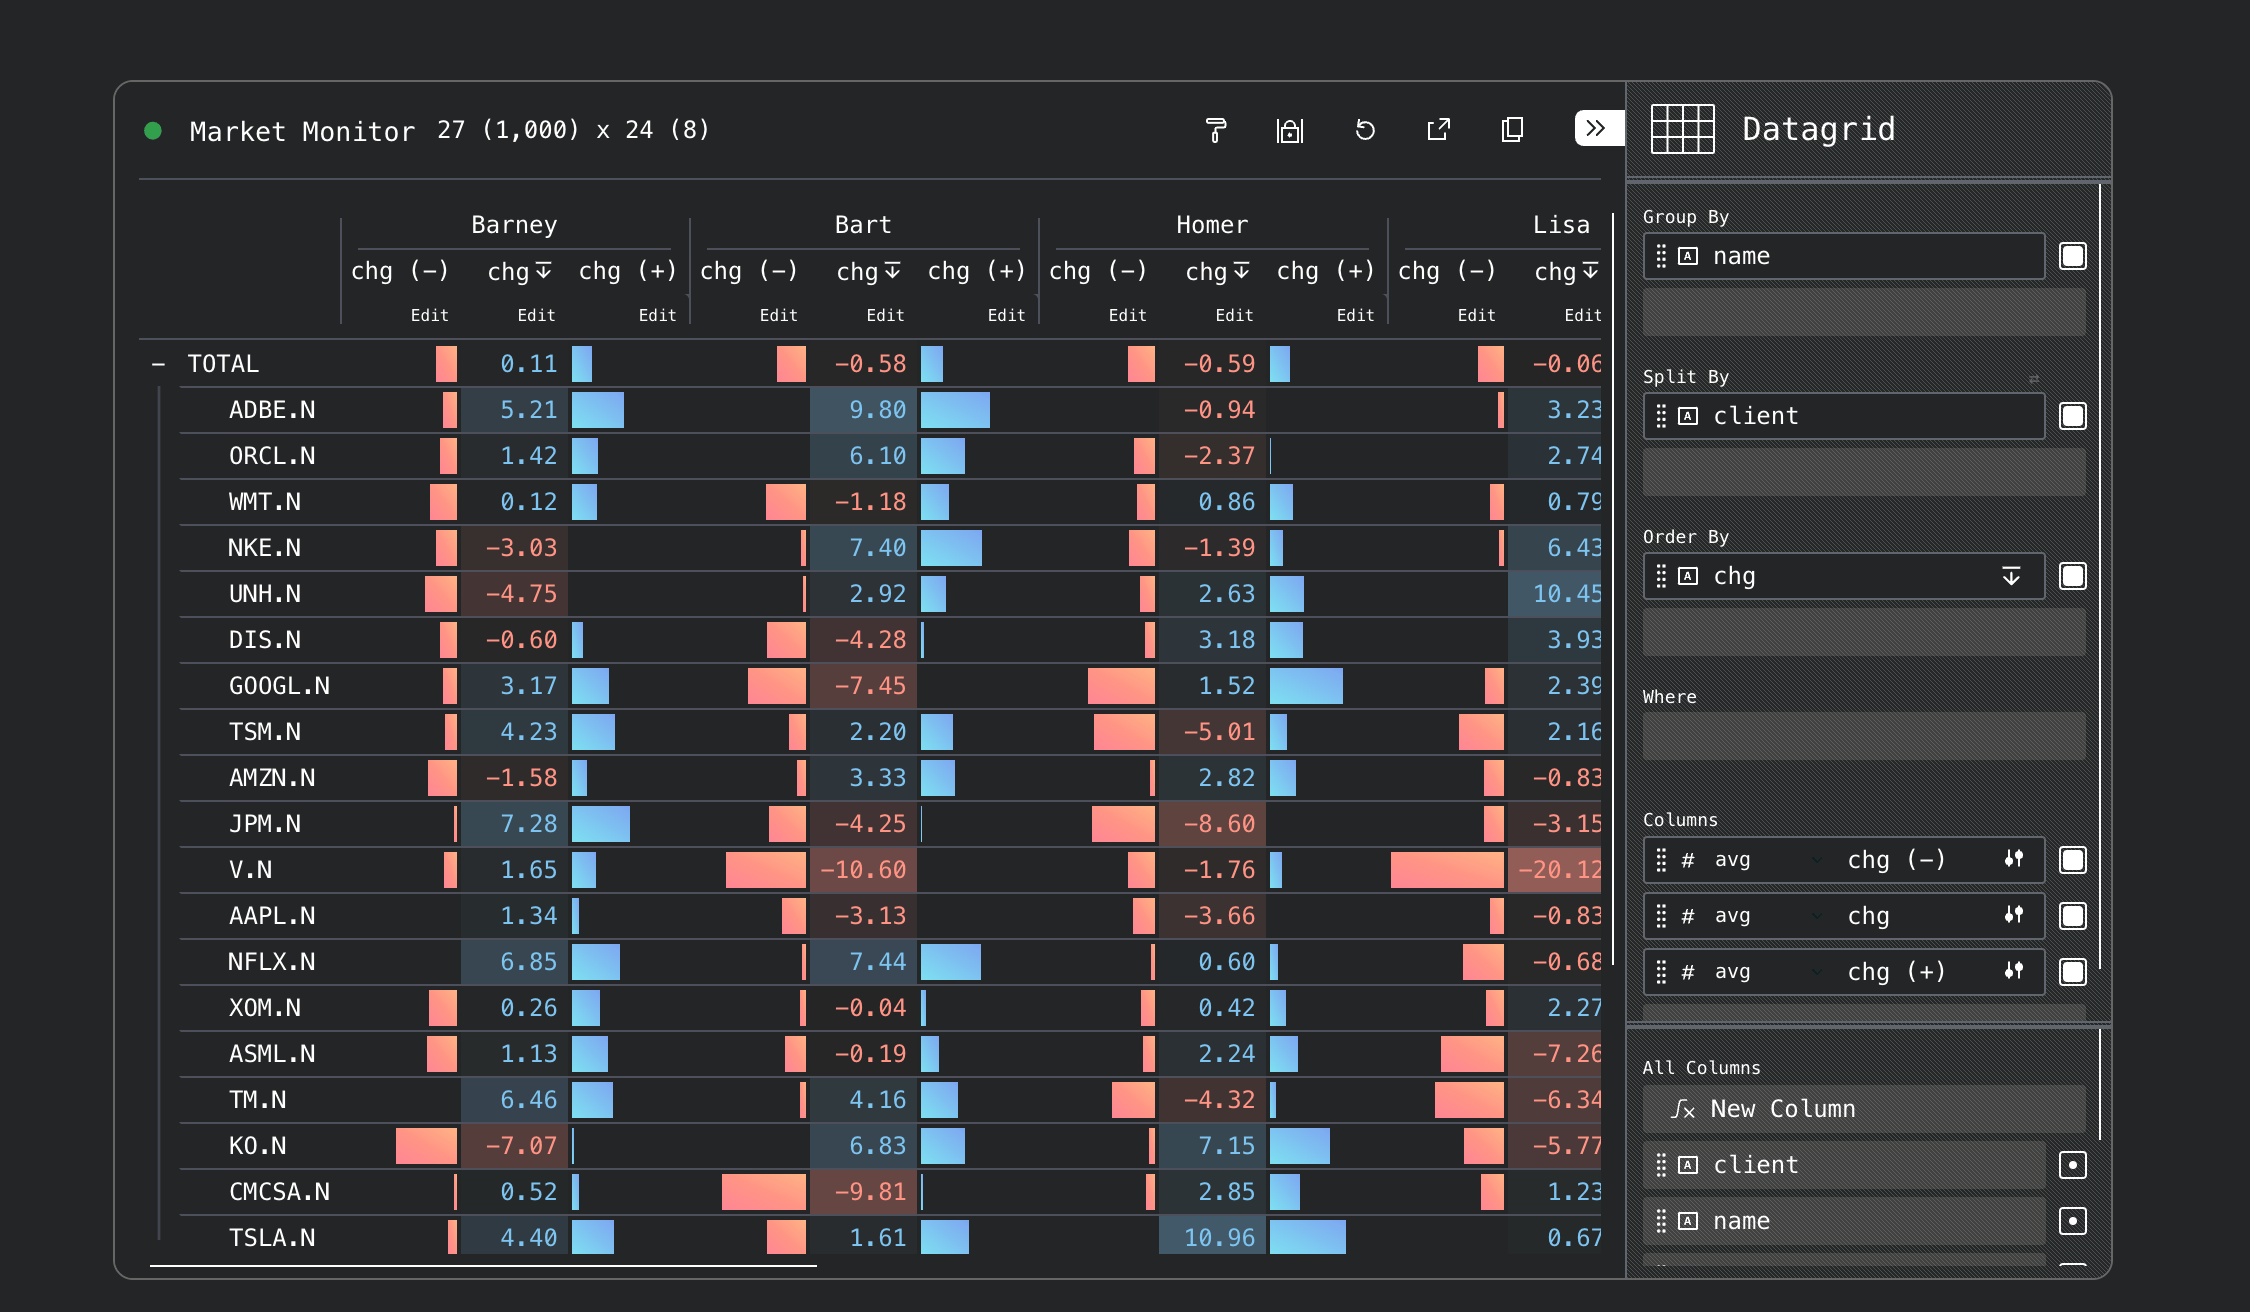
Task: Toggle descending sort arrow on Order By chg
Action: [x=2011, y=576]
